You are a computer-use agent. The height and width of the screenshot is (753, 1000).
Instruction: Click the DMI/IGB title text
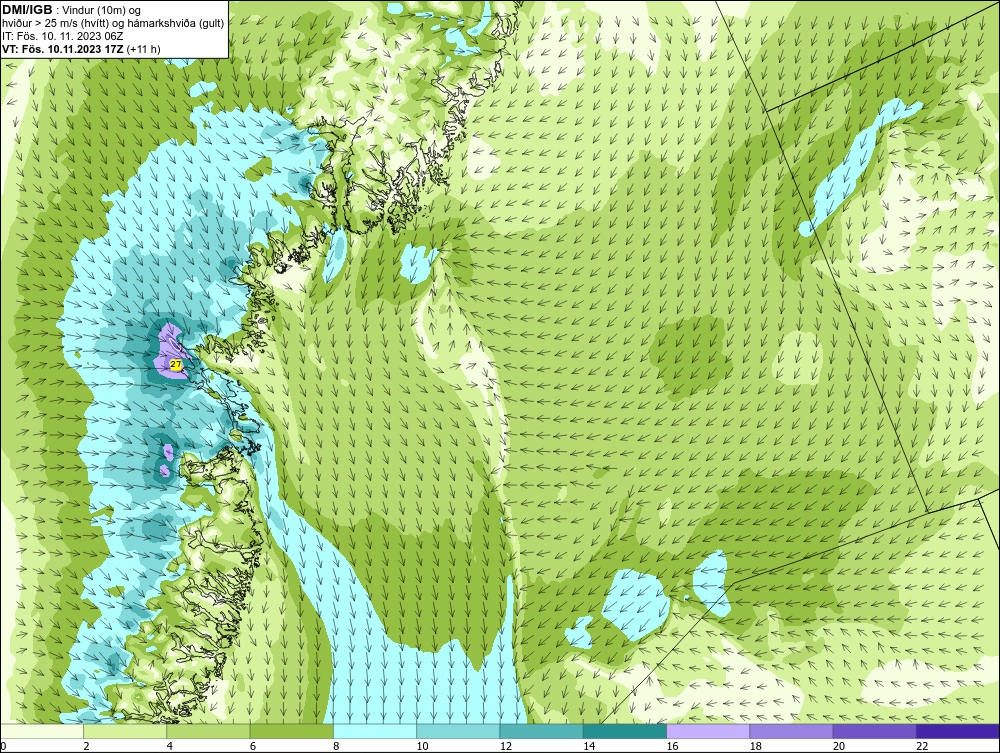coord(27,10)
